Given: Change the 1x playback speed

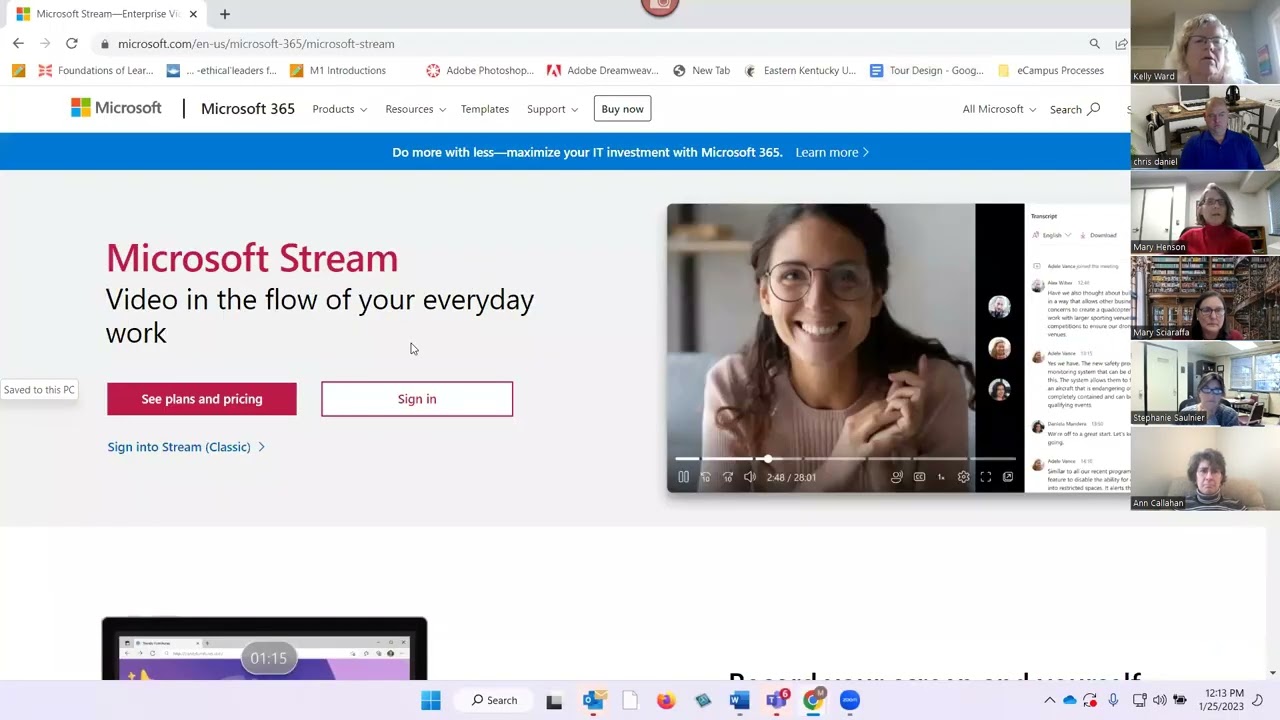Looking at the screenshot, I should pyautogui.click(x=941, y=477).
